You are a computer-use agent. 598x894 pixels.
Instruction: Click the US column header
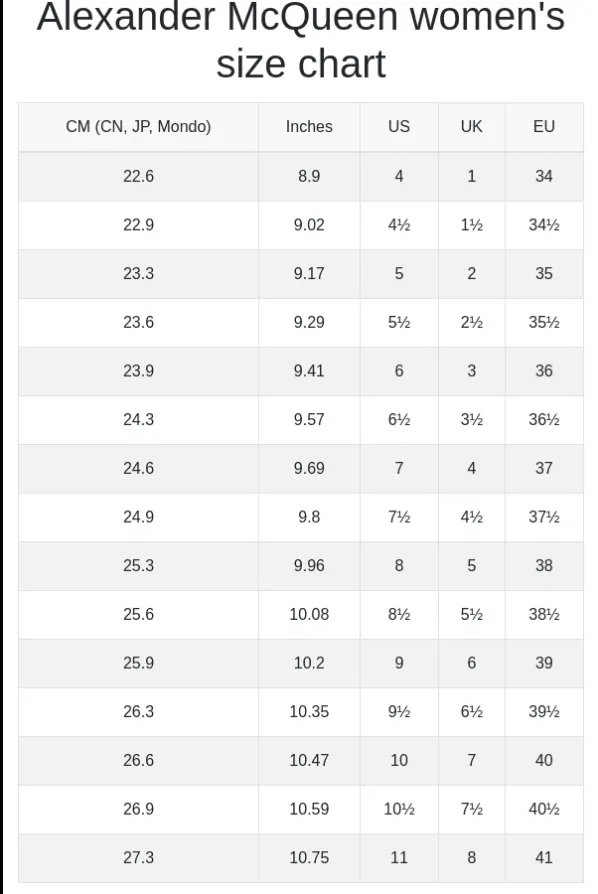[x=399, y=127]
